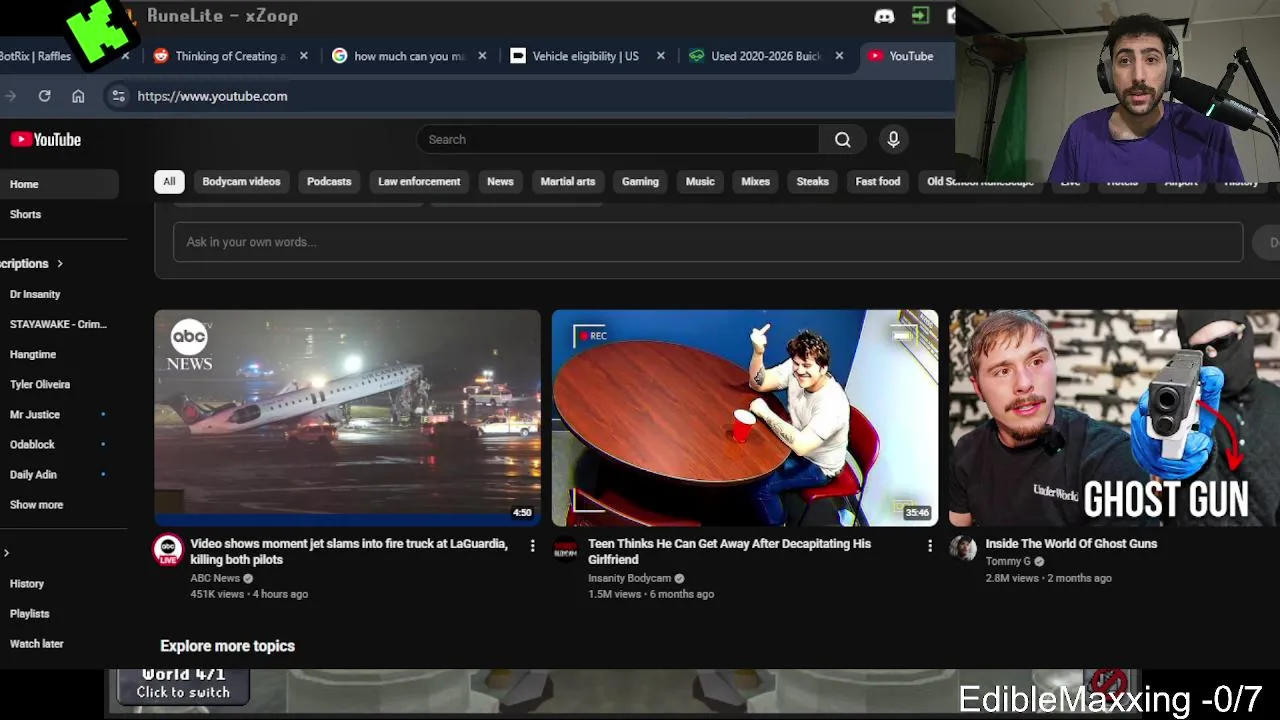Screen dimensions: 1280x720
Task: Open site information icon beside URL
Action: click(118, 96)
